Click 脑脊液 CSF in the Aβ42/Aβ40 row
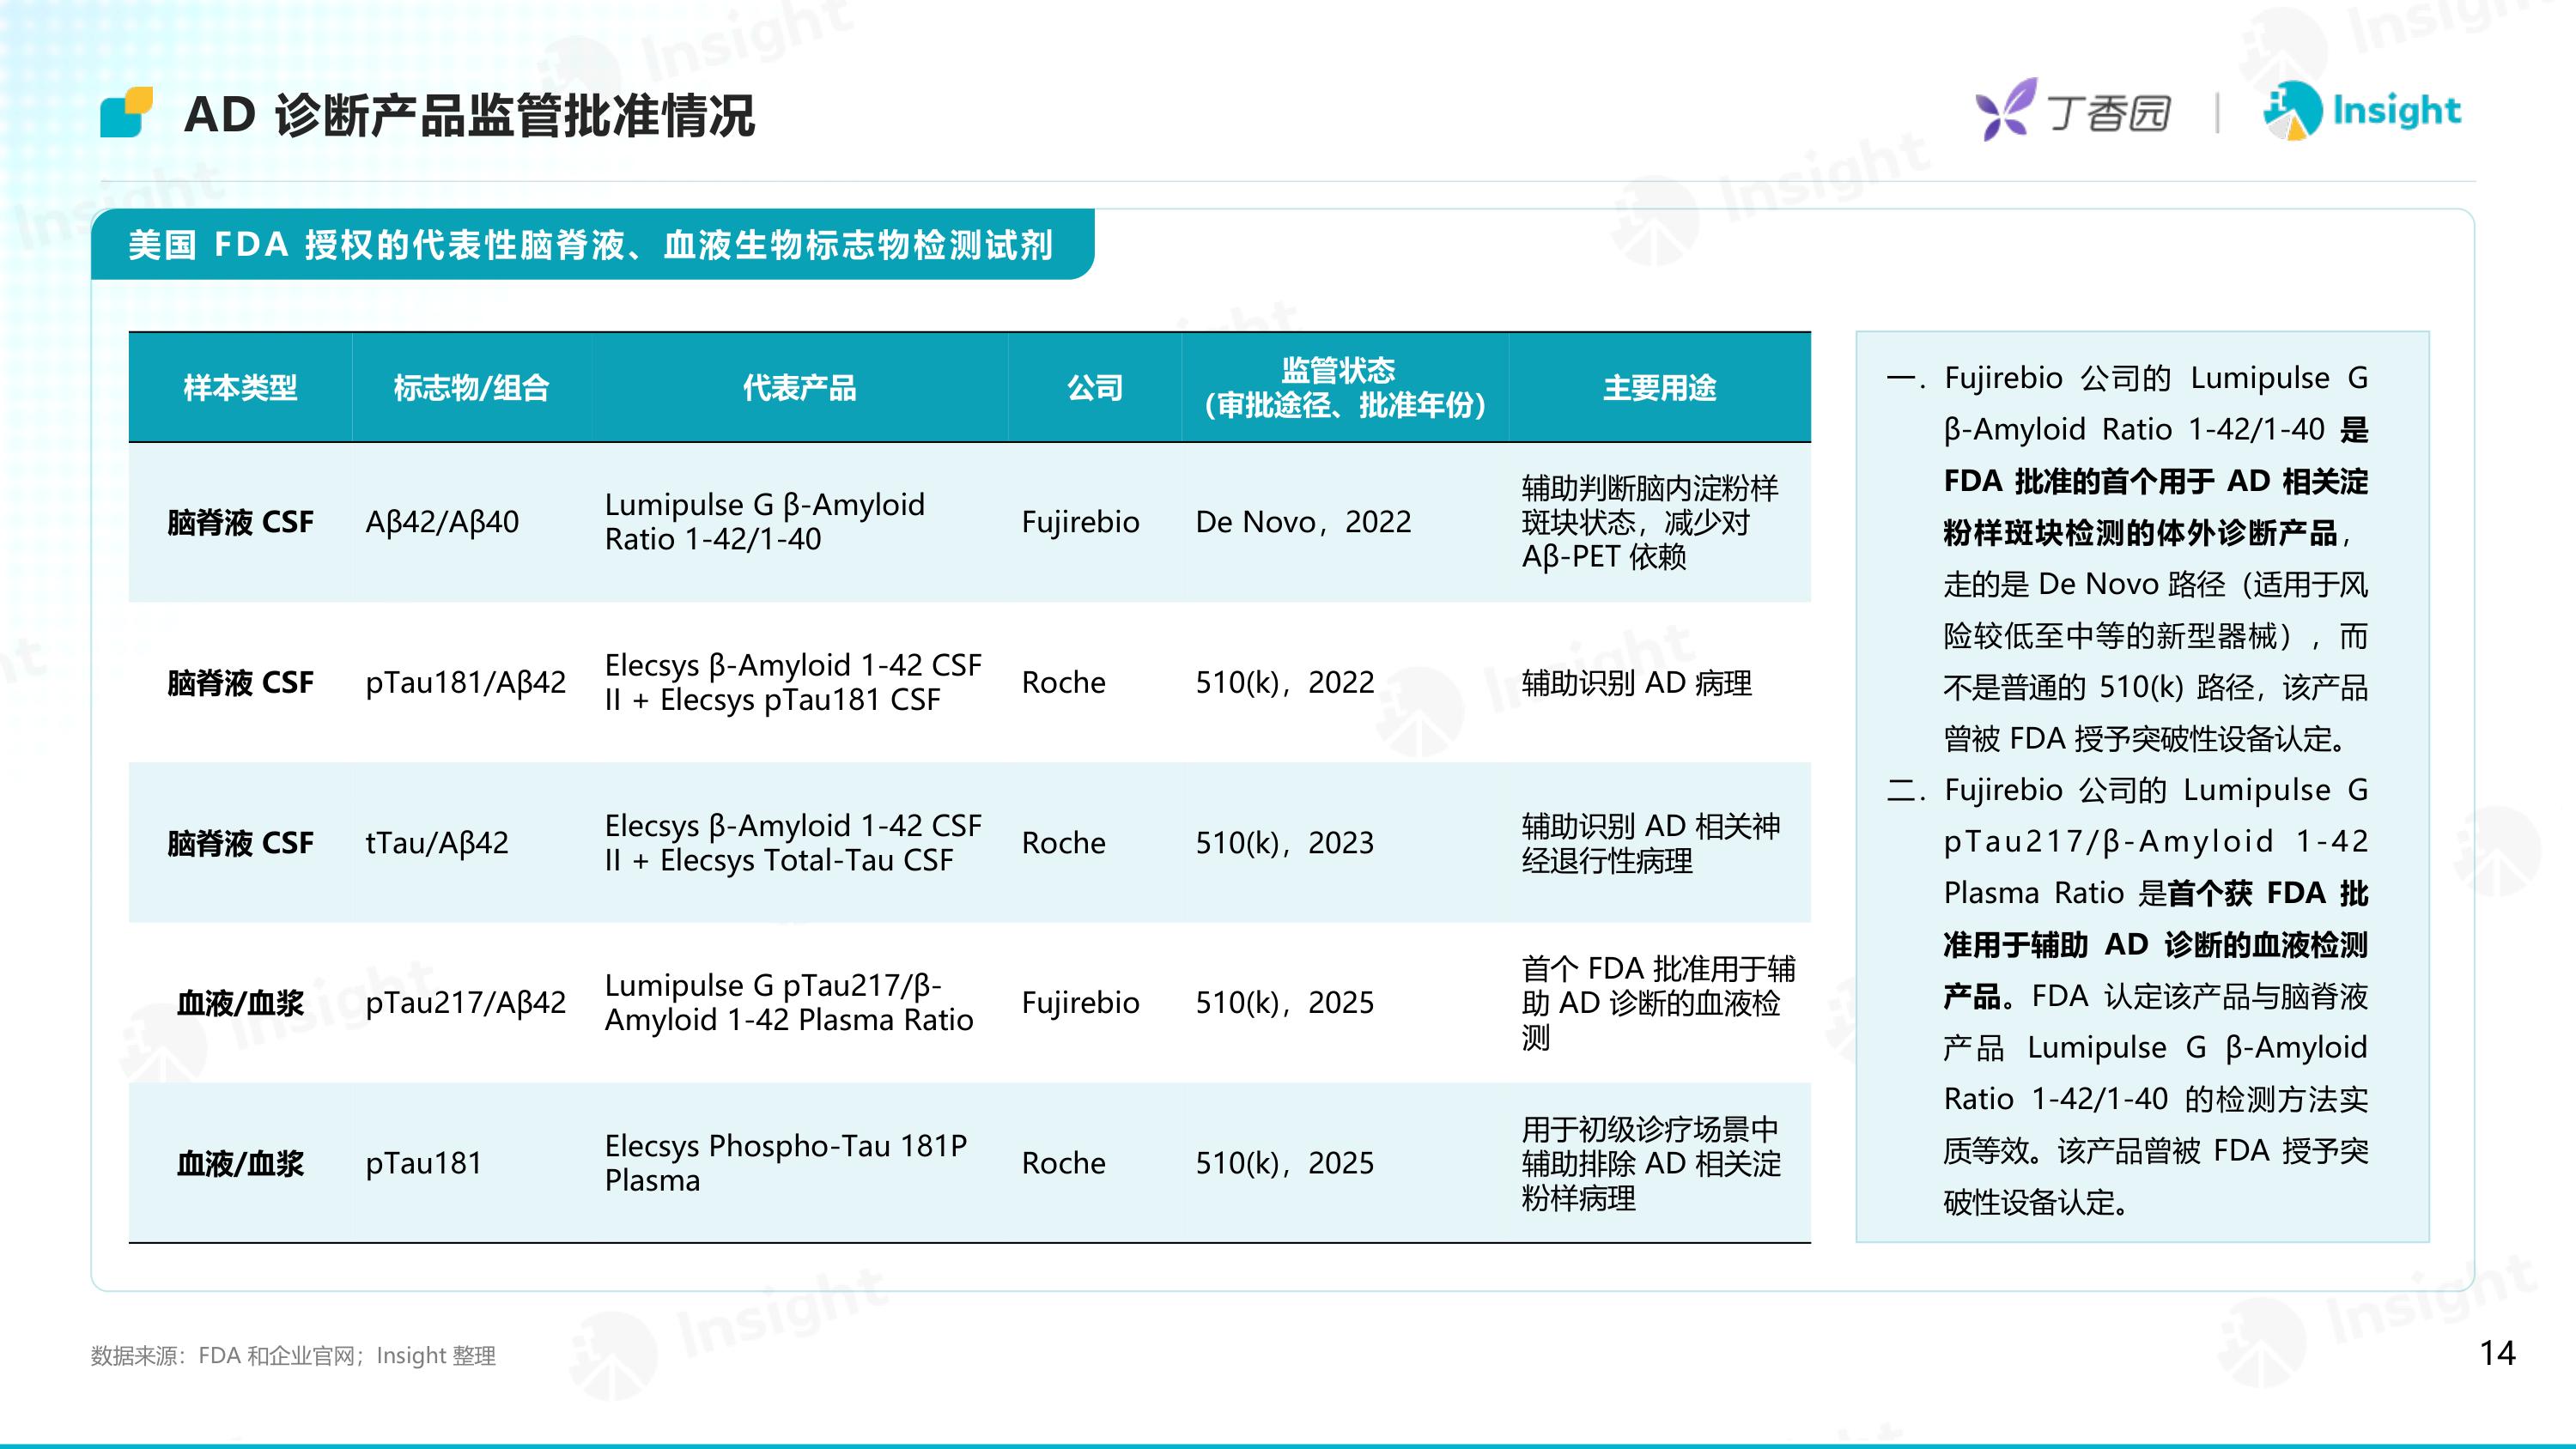The width and height of the screenshot is (2576, 1449). (240, 522)
